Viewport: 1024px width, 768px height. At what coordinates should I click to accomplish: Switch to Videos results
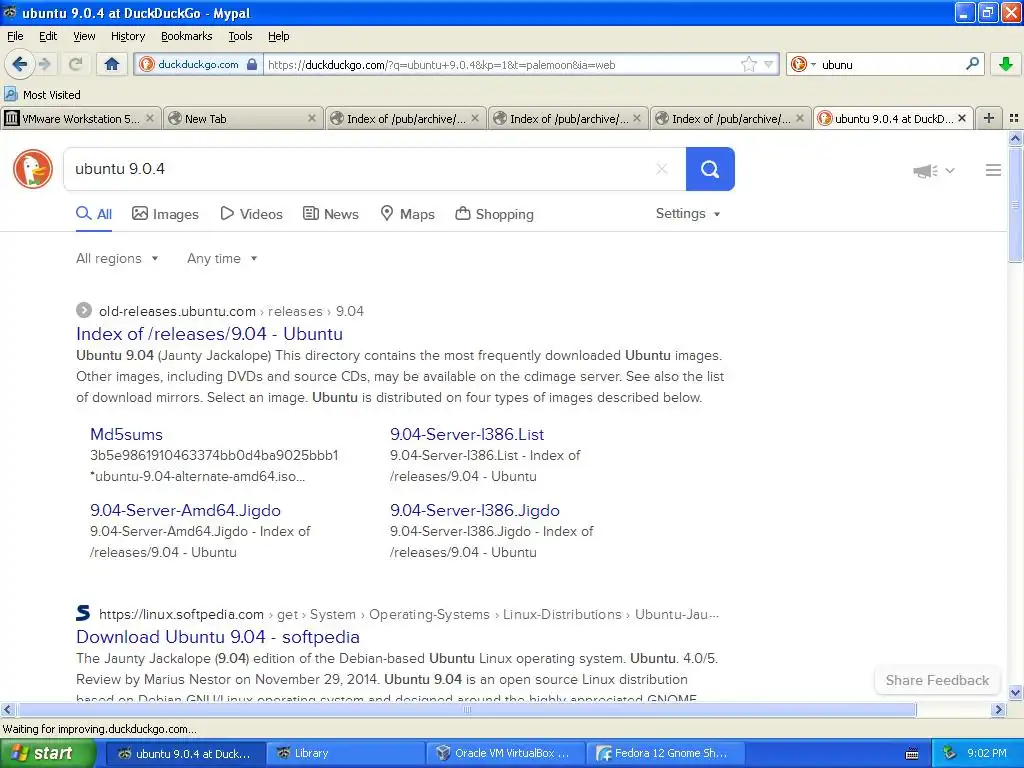click(x=251, y=214)
